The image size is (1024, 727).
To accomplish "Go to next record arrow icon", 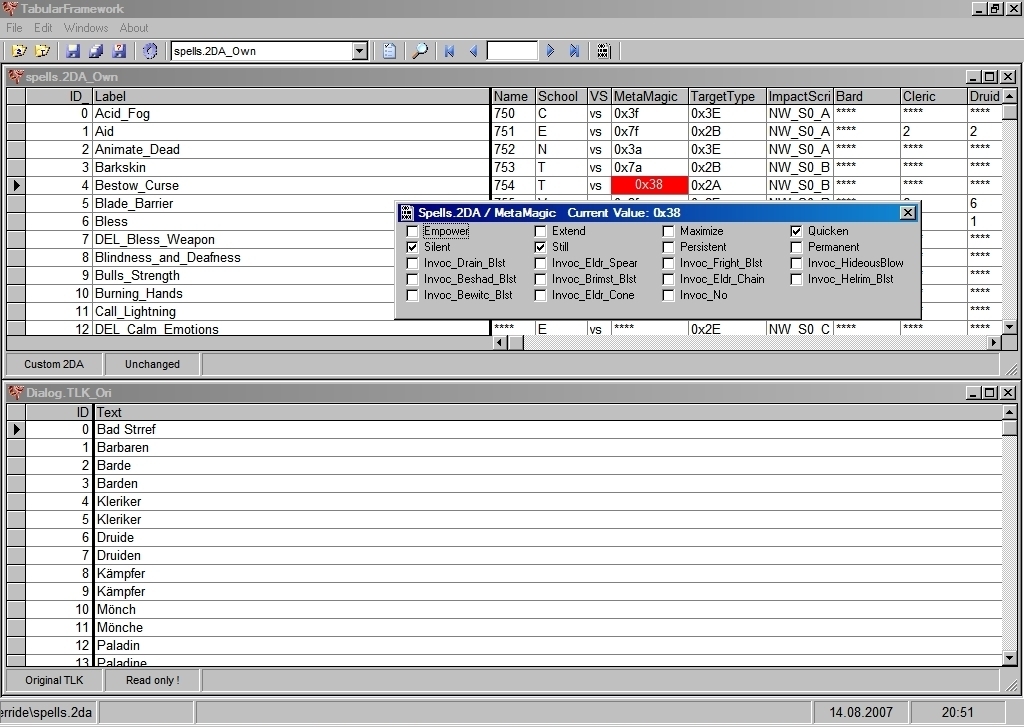I will click(x=551, y=51).
